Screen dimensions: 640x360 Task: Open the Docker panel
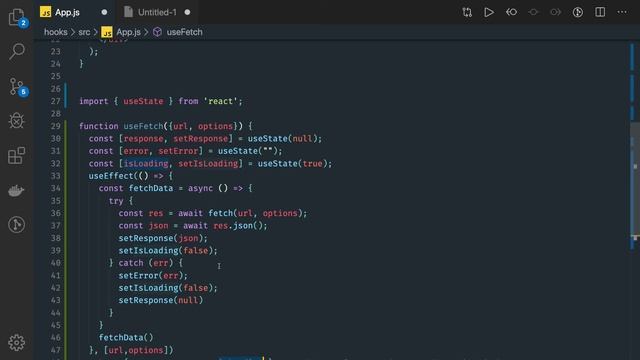click(x=17, y=190)
